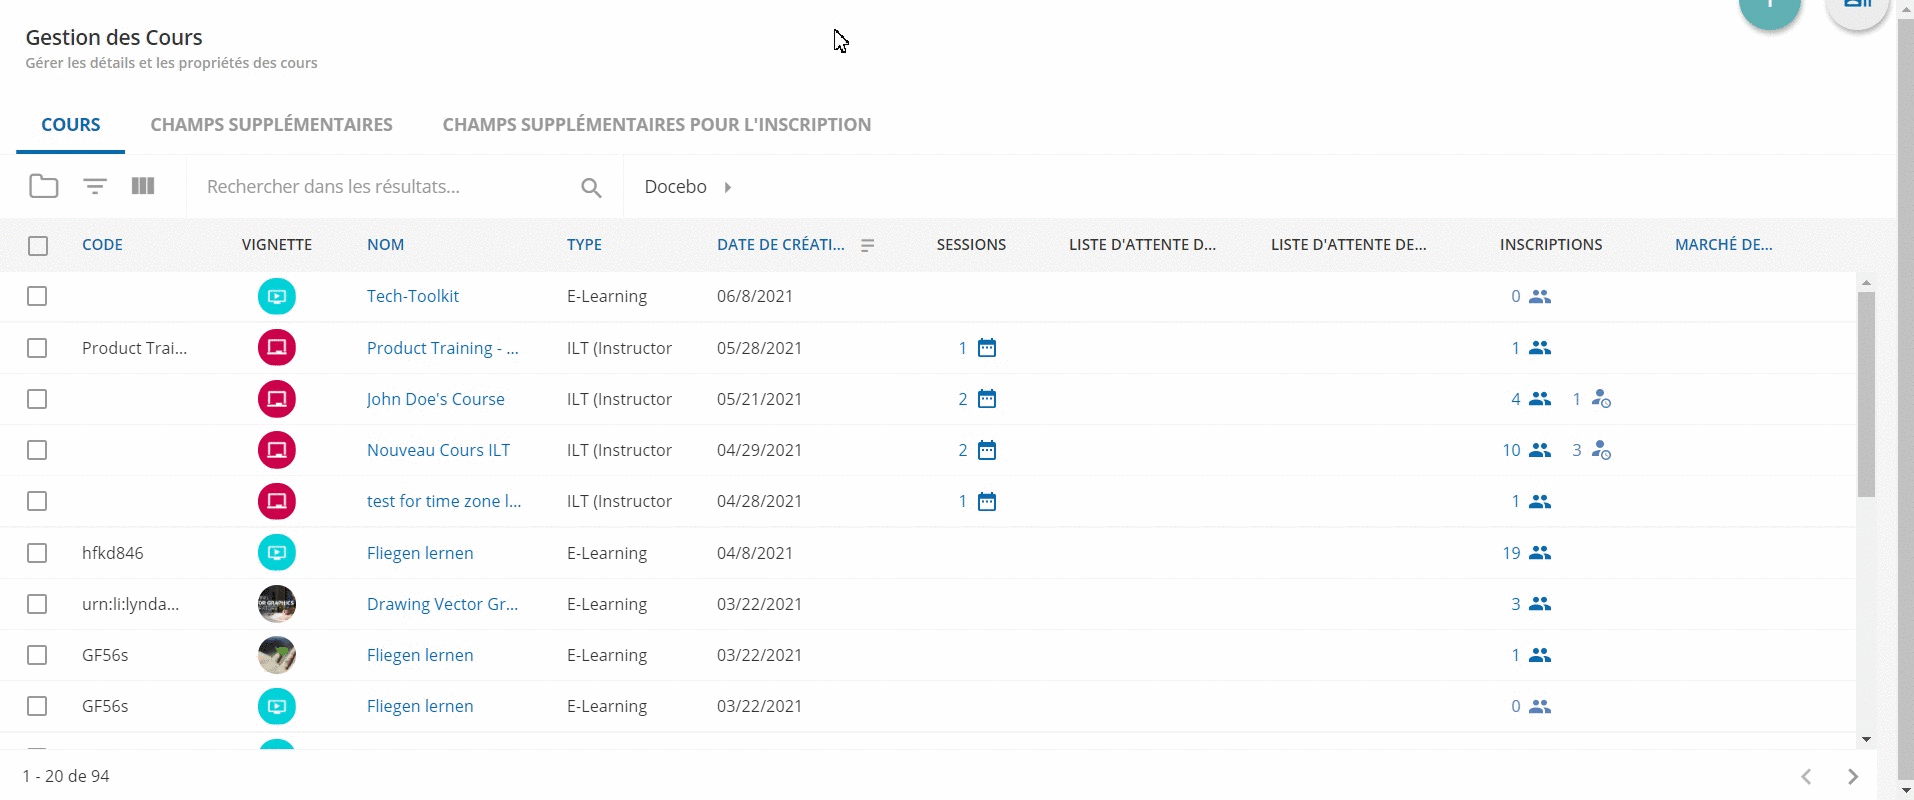The image size is (1914, 800).
Task: Open sessions calendar for Product Training row
Action: click(987, 348)
